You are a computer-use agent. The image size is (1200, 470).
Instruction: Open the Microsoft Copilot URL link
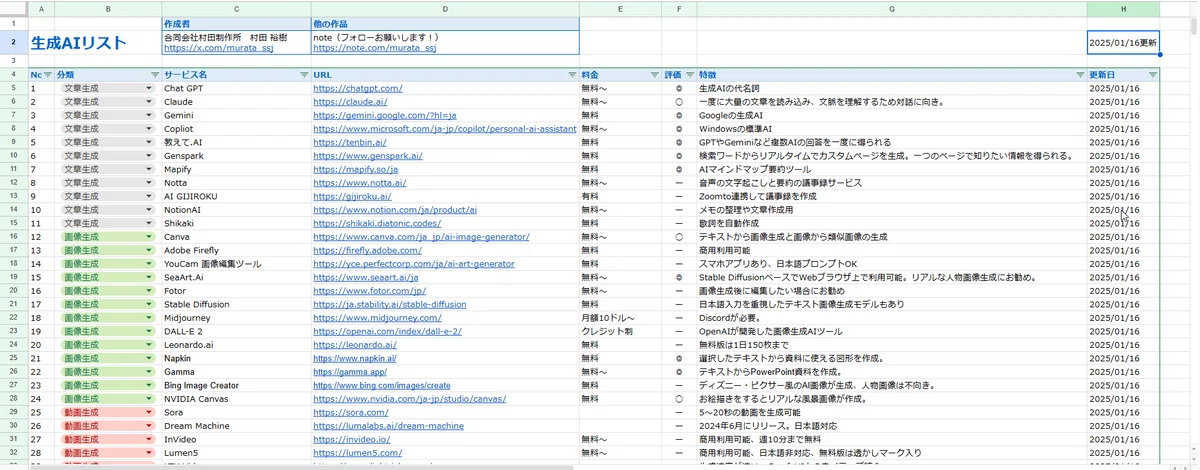[x=445, y=129]
